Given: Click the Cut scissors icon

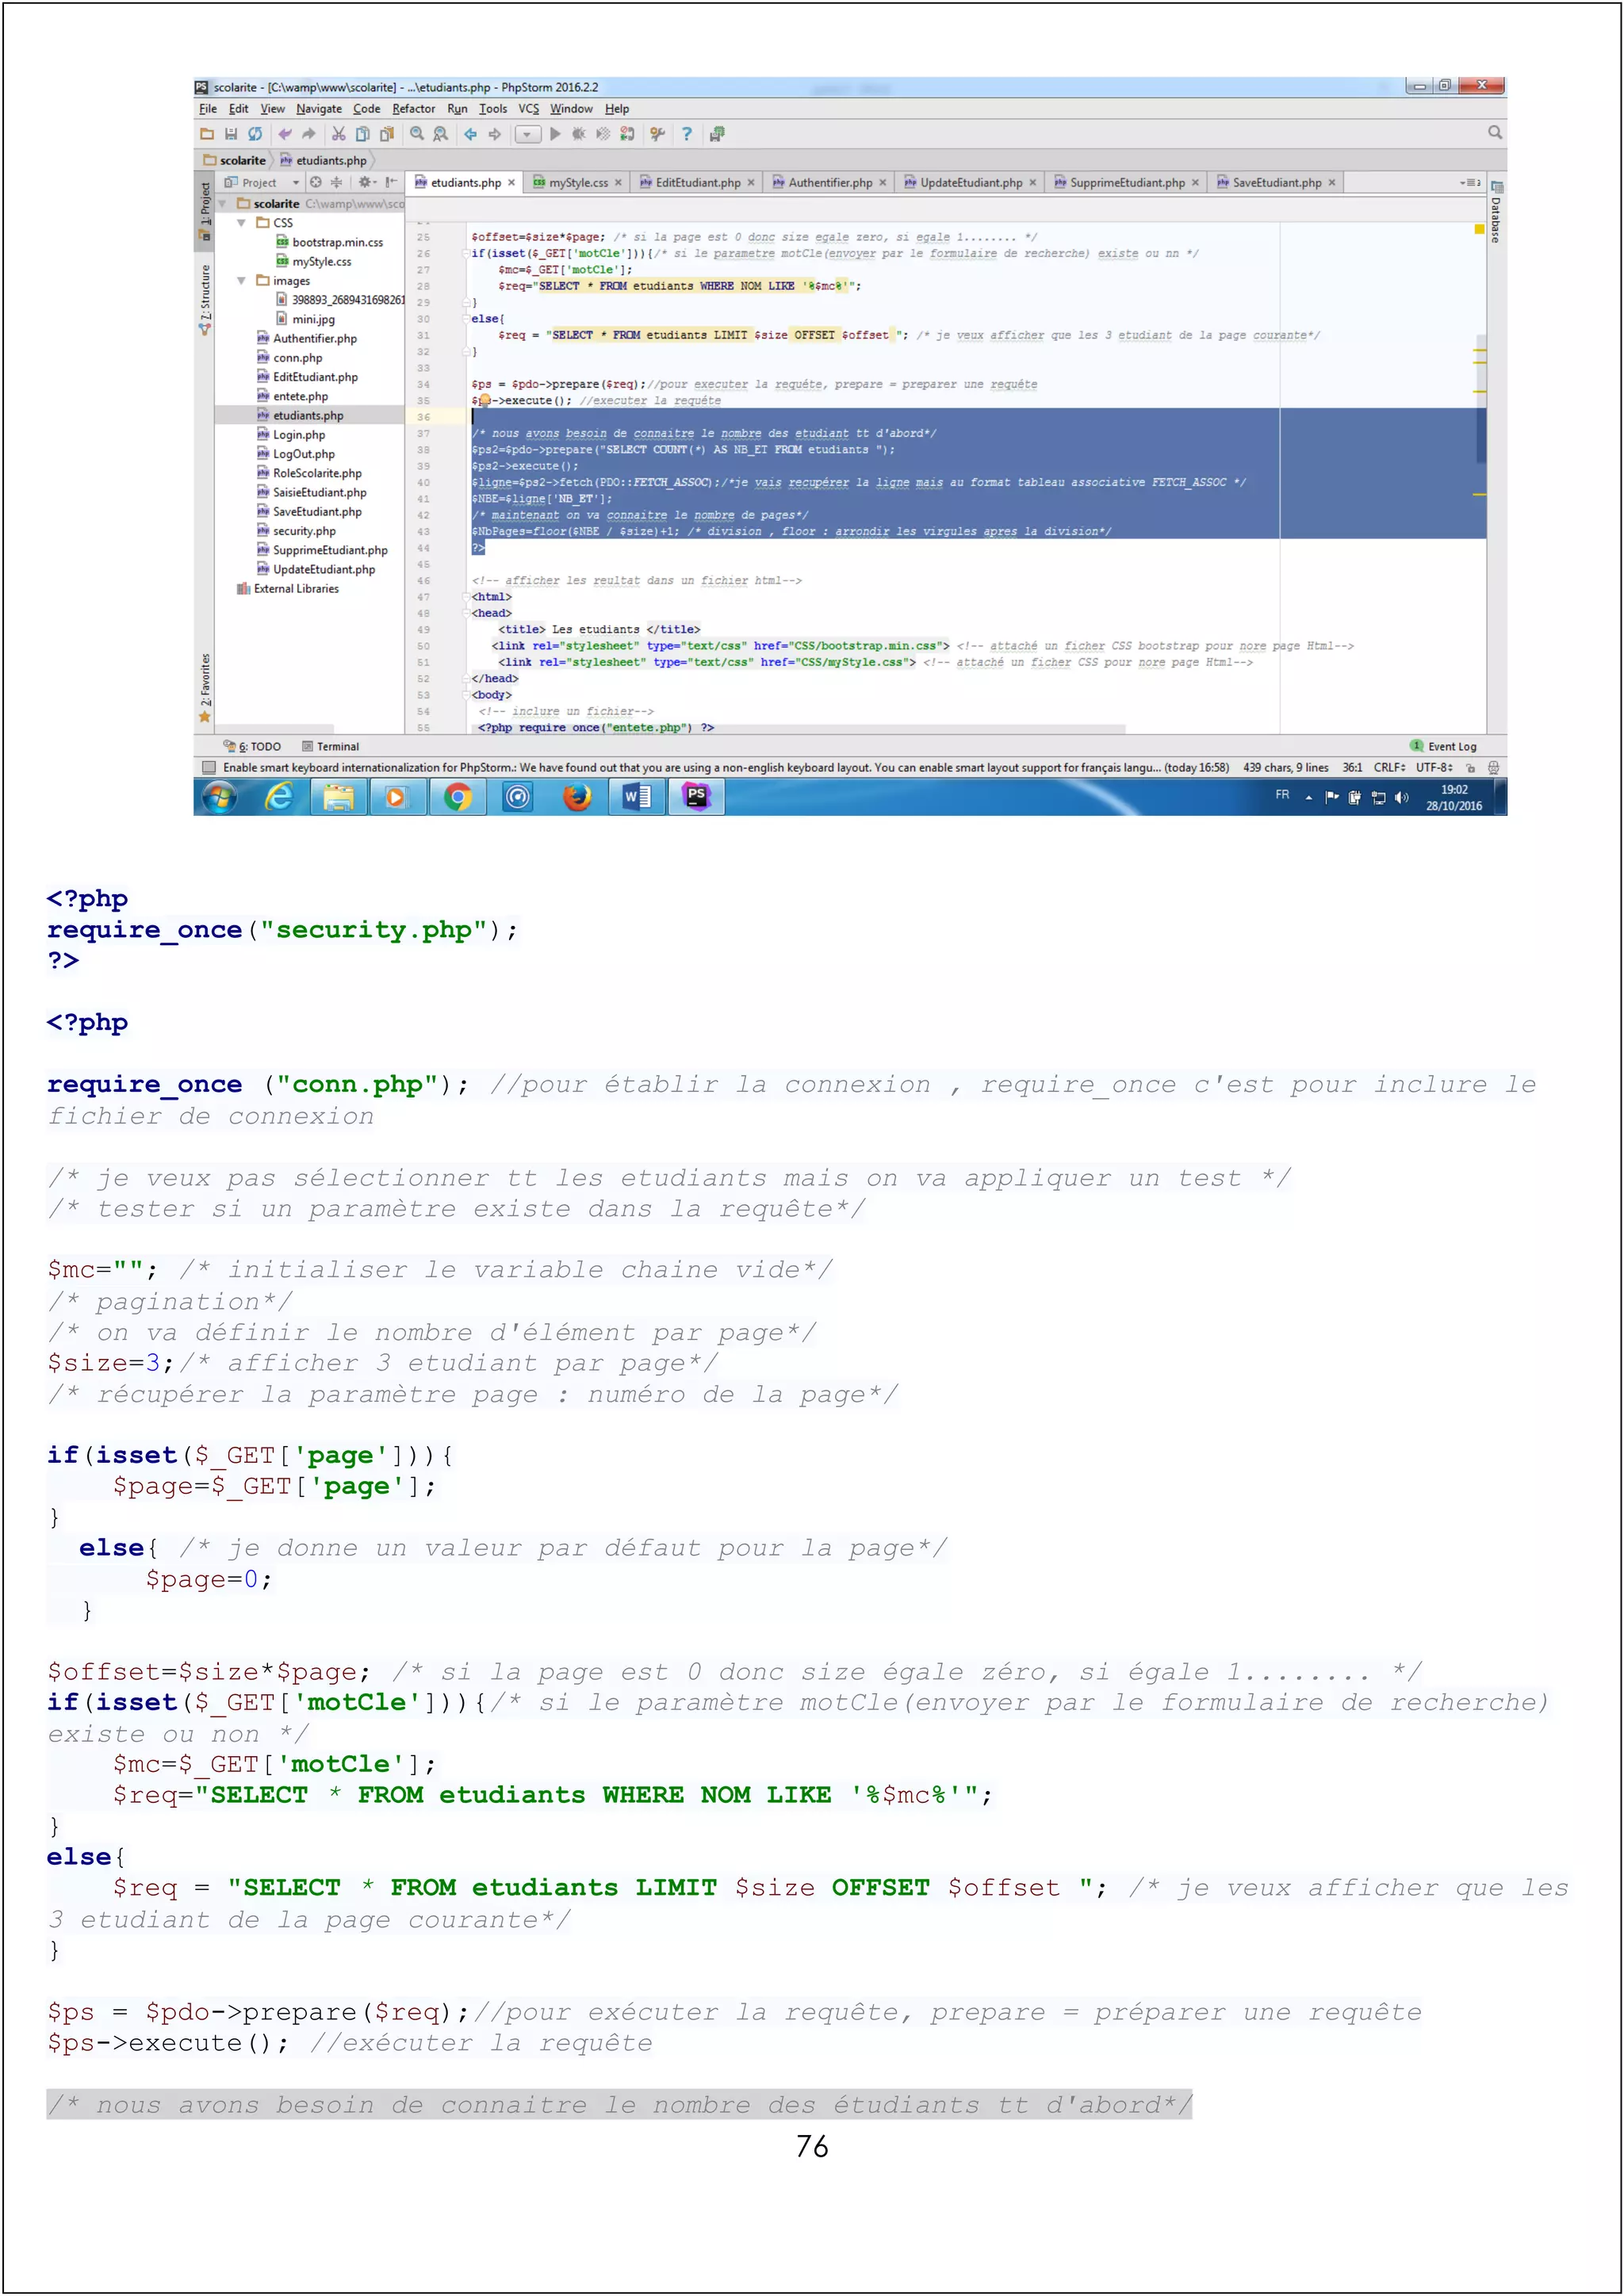Looking at the screenshot, I should click(339, 134).
